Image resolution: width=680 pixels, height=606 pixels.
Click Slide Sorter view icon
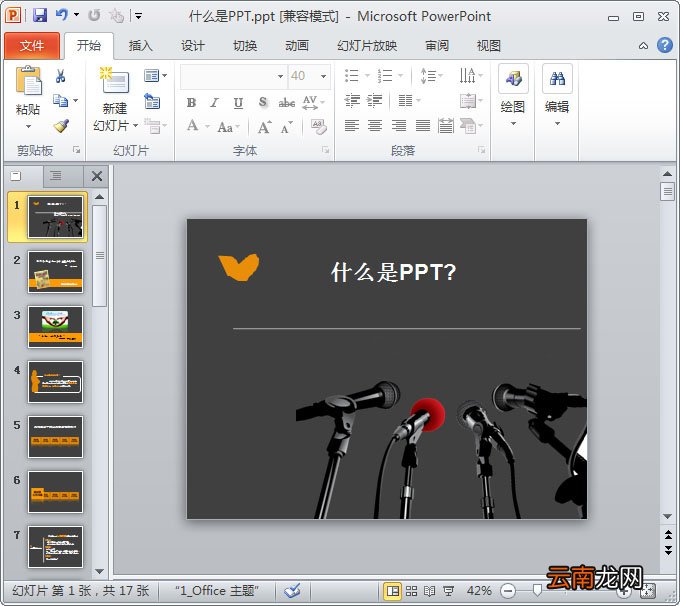pos(412,591)
